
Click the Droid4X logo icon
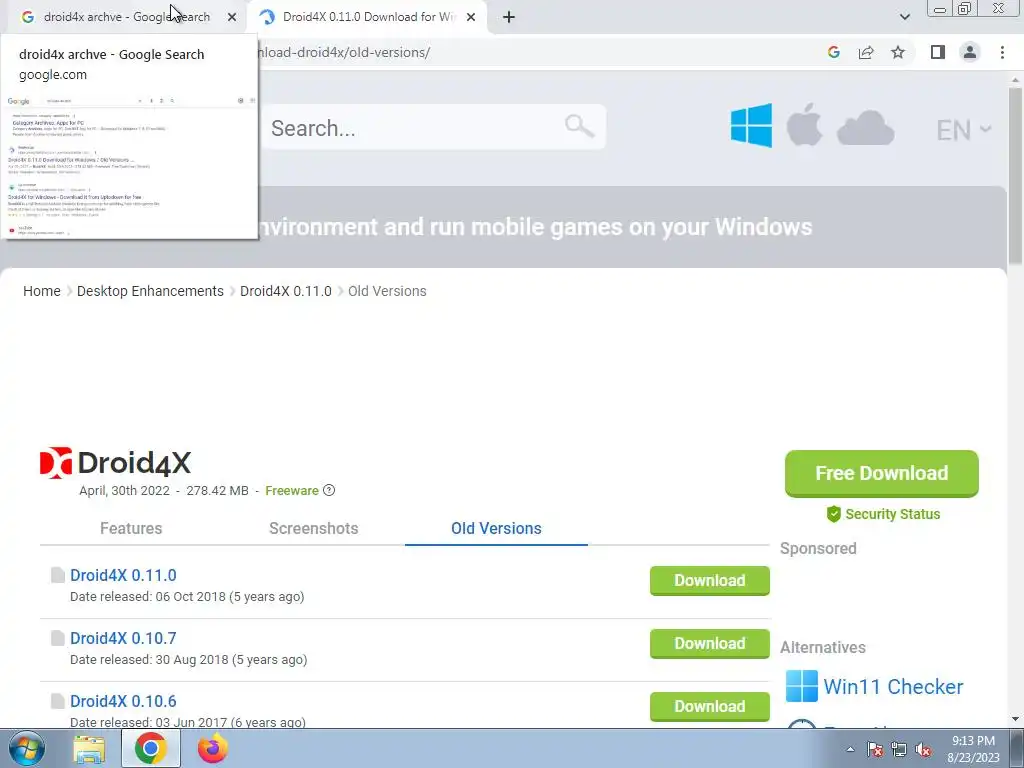tap(56, 463)
